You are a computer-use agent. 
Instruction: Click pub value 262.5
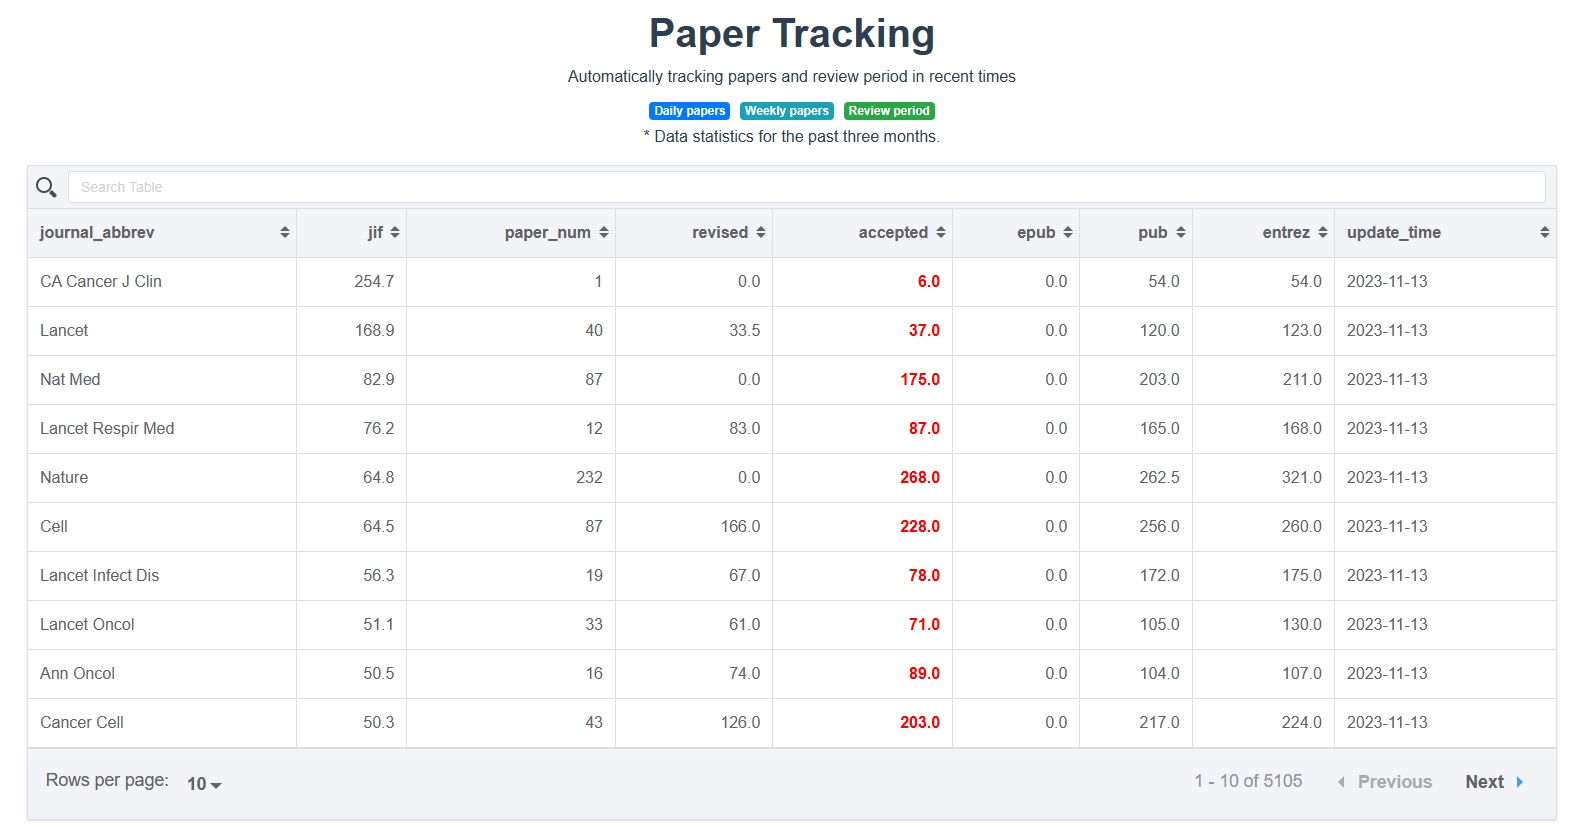(x=1159, y=478)
